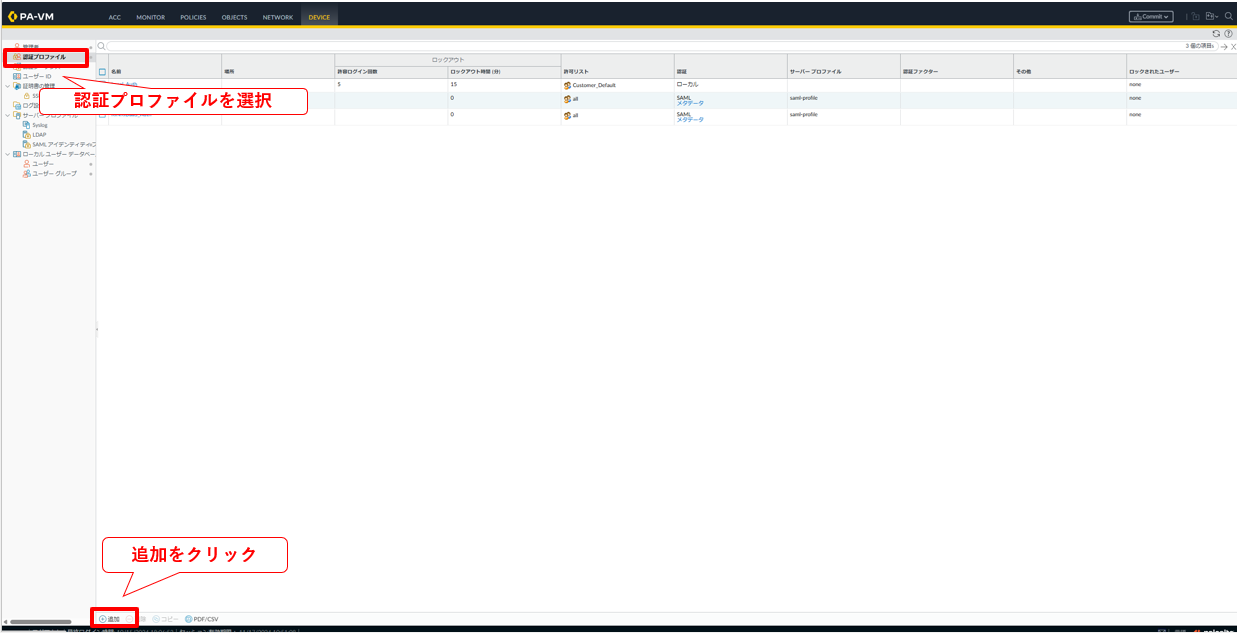Collapse the ローカル ユーザー データベース node
Image resolution: width=1237 pixels, height=633 pixels.
pyautogui.click(x=7, y=154)
